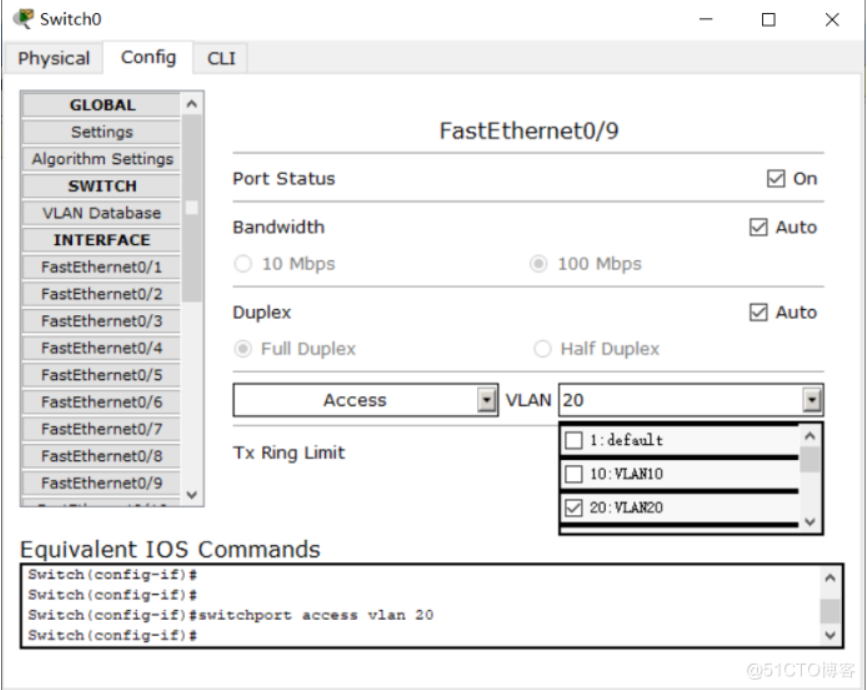Expand the VLAN number dropdown arrow
867x690 pixels.
813,401
